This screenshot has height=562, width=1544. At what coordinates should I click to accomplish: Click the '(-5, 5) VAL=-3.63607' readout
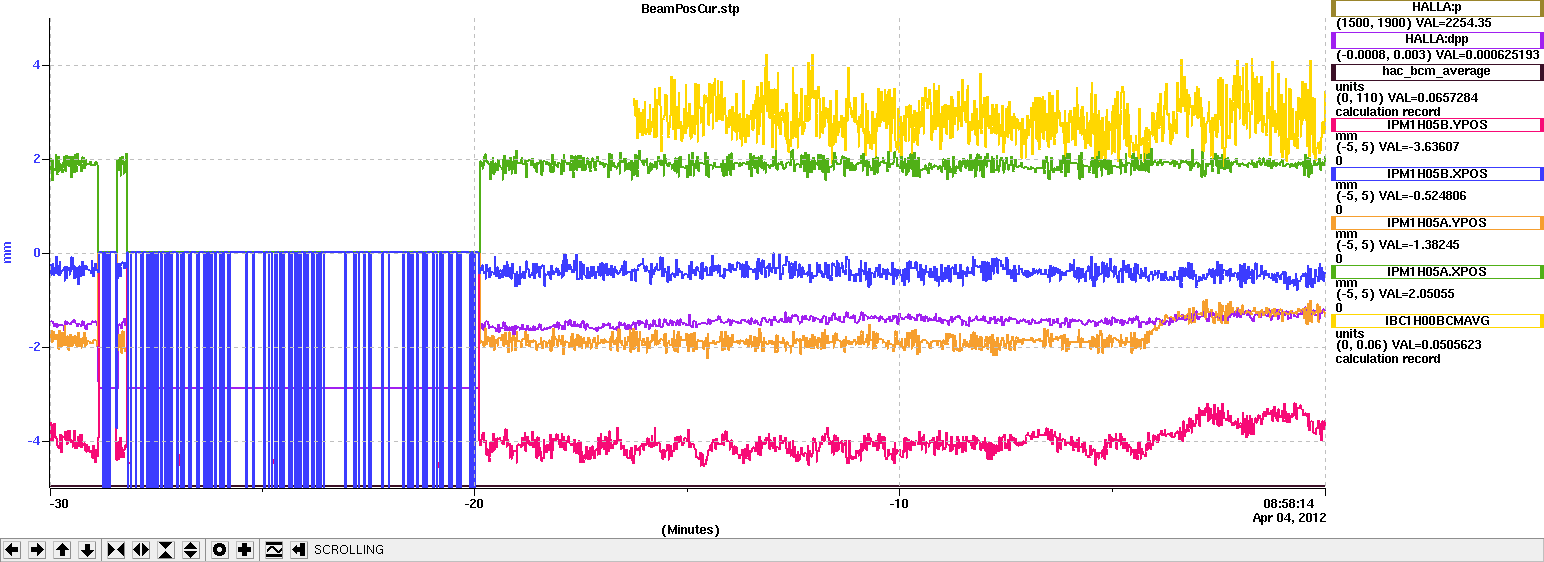[1397, 148]
